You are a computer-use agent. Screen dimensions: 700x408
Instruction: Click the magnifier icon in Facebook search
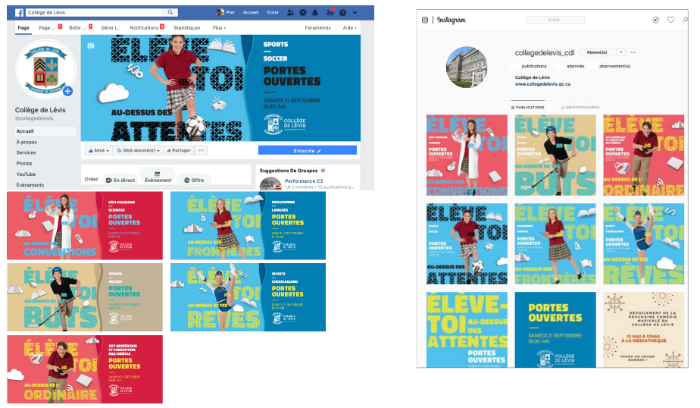[x=170, y=12]
